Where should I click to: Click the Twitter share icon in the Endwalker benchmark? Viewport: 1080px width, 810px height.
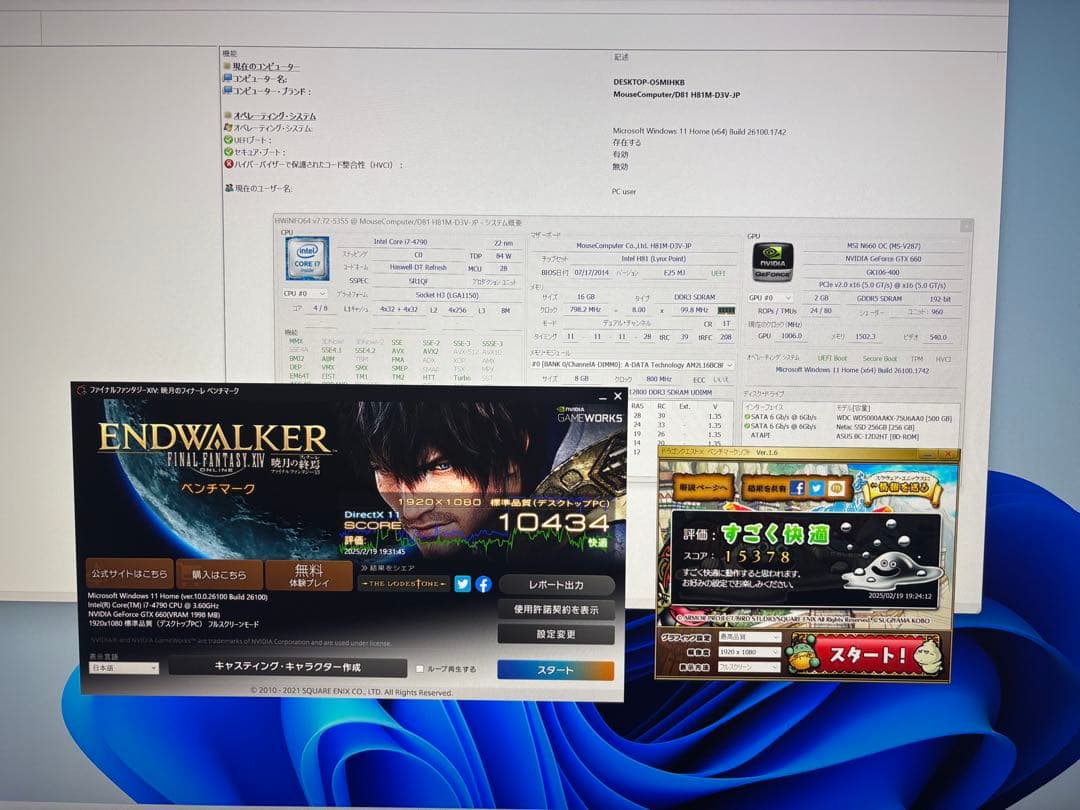(462, 584)
